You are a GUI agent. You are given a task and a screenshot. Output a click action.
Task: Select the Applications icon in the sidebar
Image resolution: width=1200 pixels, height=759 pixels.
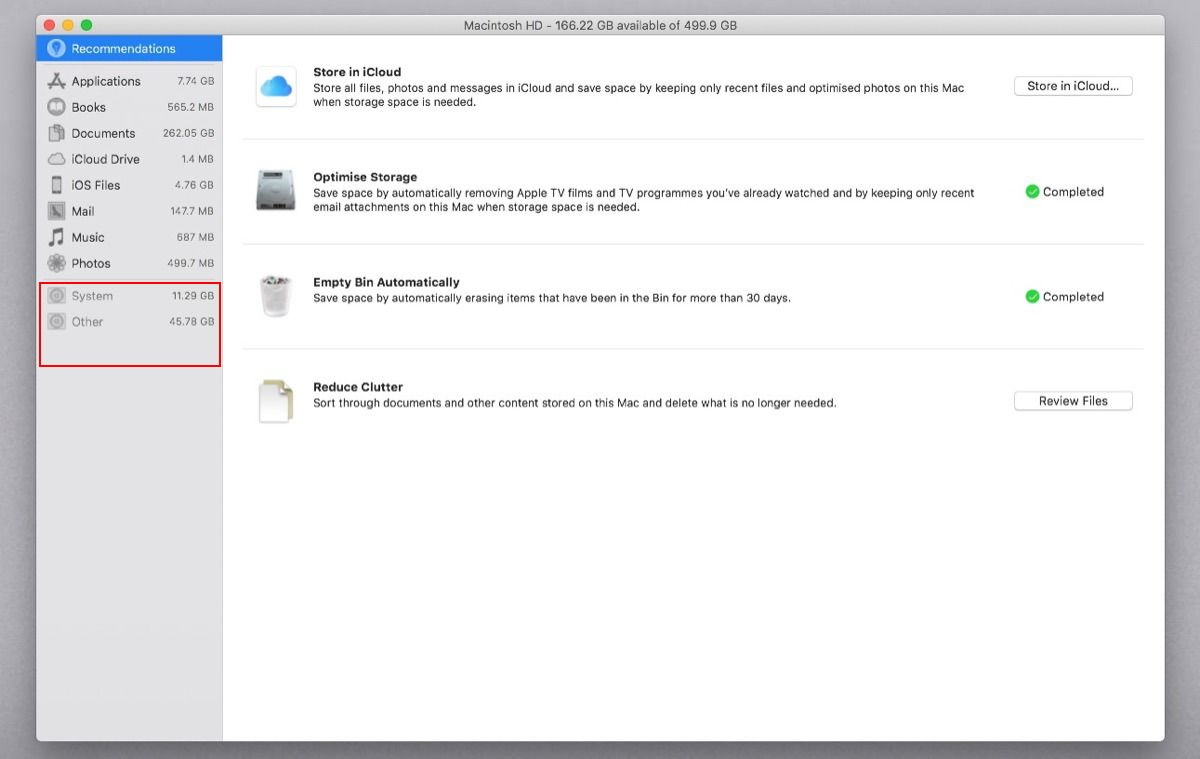click(x=57, y=81)
